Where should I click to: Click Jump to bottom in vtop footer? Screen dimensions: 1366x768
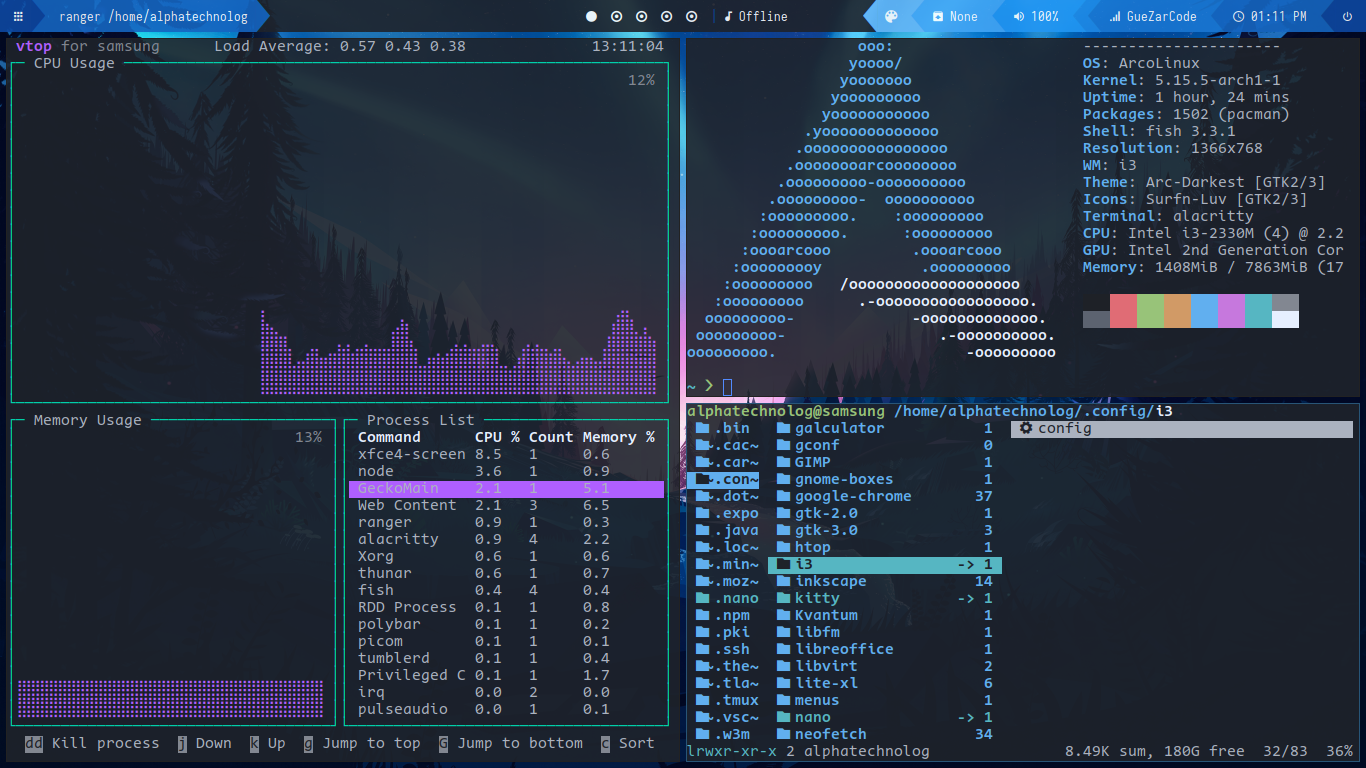coord(520,743)
